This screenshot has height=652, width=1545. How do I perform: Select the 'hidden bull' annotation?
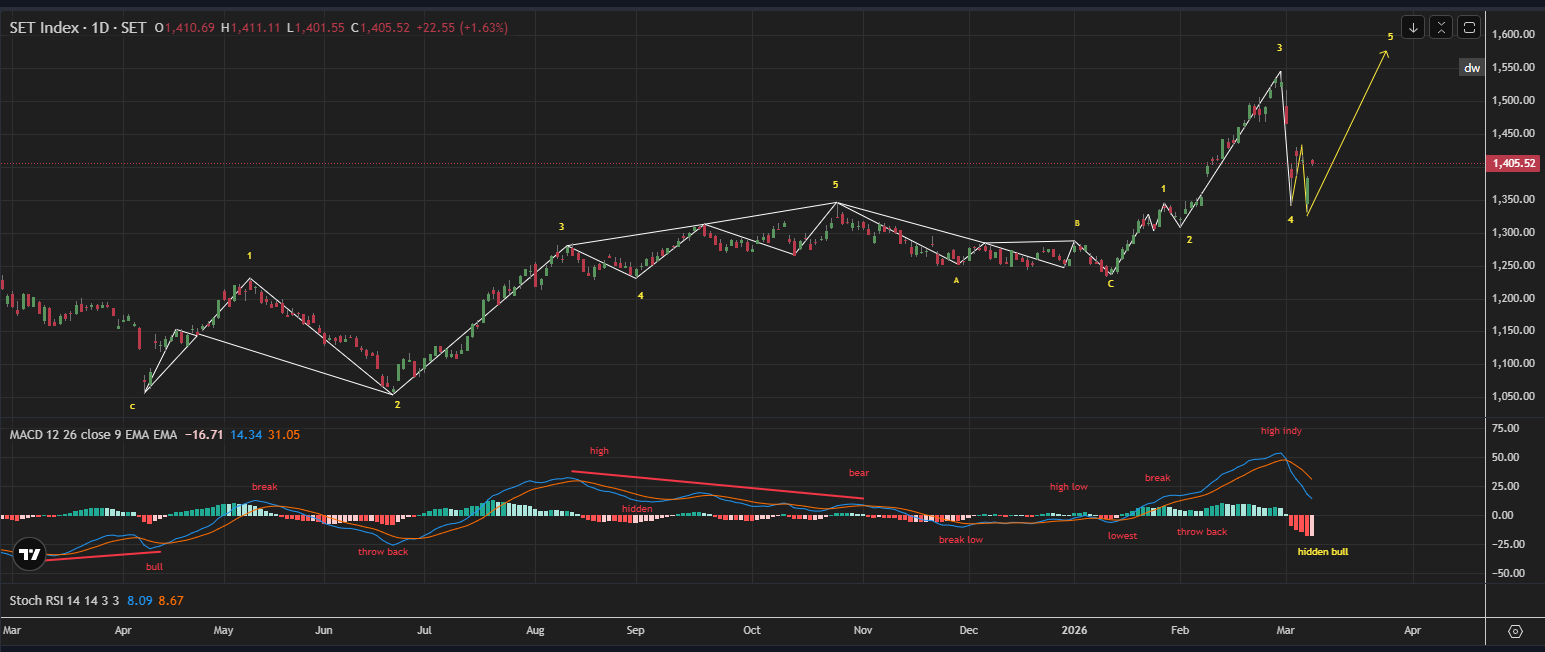[1323, 551]
